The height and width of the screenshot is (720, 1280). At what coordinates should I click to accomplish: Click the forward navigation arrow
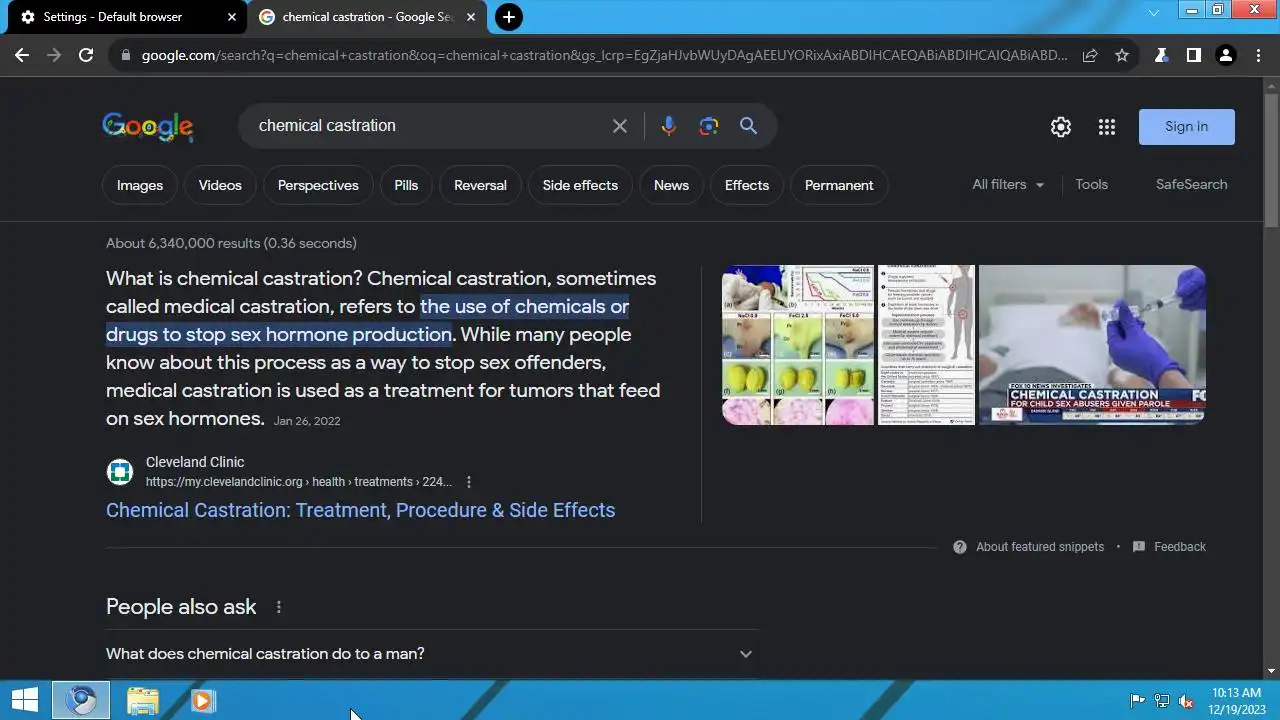[x=54, y=55]
